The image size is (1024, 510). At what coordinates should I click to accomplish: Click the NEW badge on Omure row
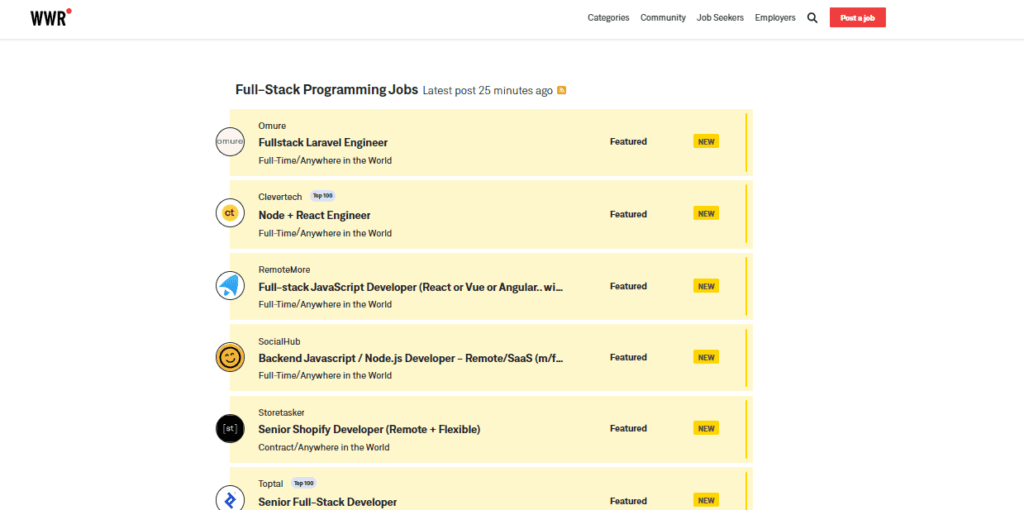pos(706,141)
